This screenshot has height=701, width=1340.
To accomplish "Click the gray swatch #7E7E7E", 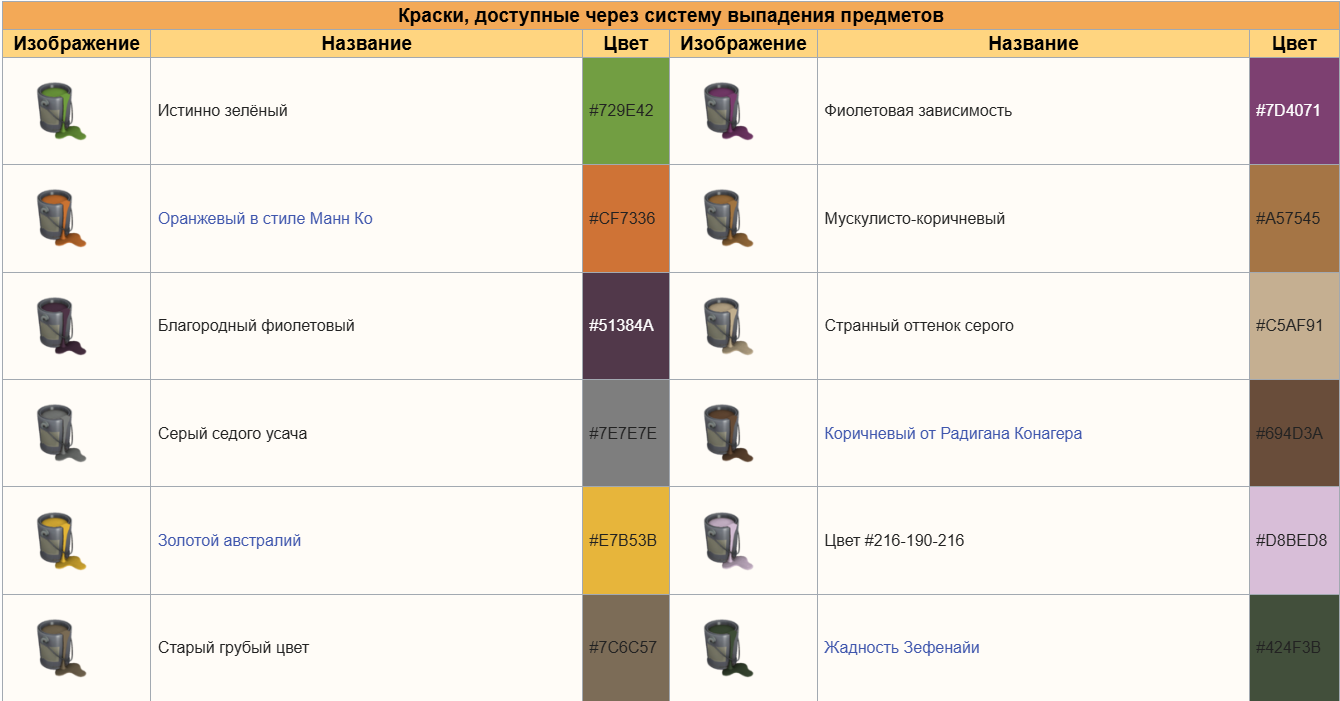I will [626, 433].
